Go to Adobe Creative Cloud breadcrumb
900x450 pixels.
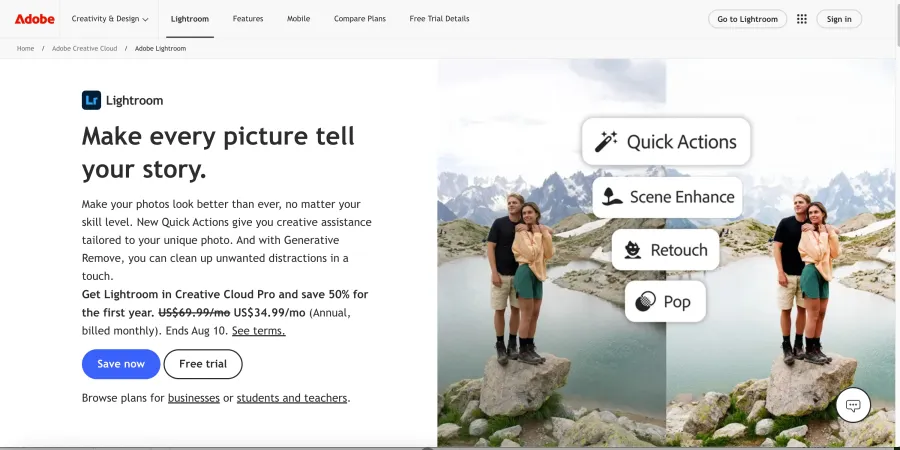click(84, 49)
